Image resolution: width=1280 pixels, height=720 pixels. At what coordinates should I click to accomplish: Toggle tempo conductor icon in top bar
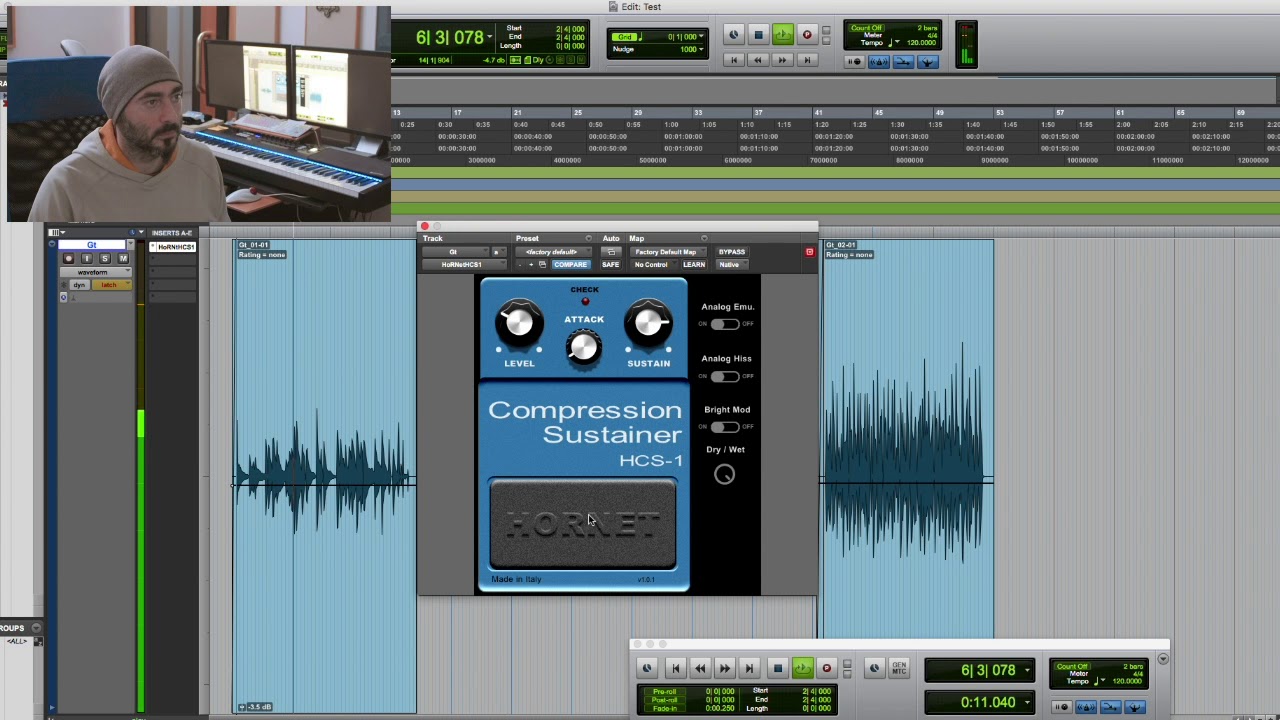[927, 62]
